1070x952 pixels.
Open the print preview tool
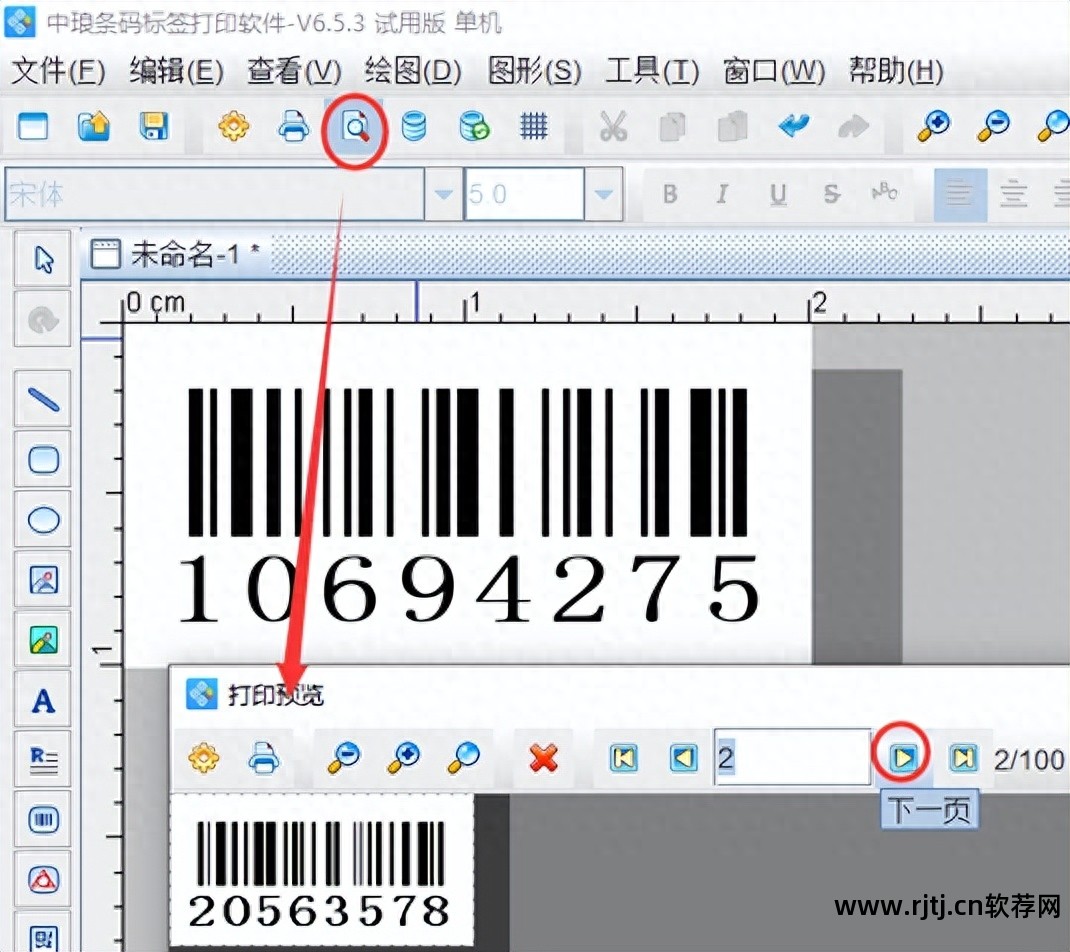point(355,127)
